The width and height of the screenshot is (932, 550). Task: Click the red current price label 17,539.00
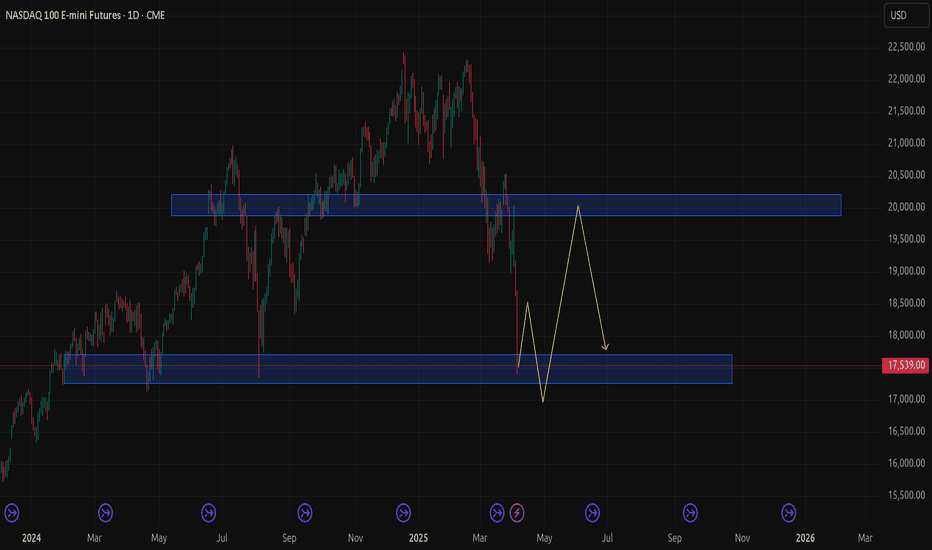pos(906,365)
